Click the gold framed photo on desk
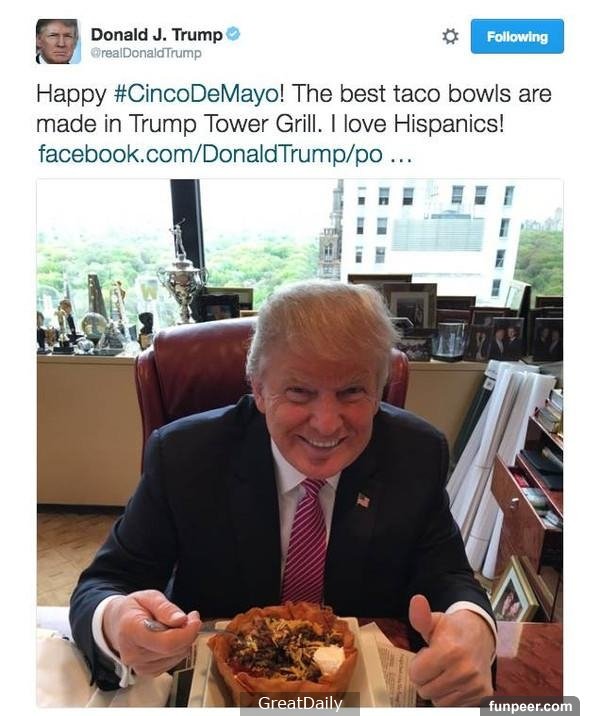This screenshot has height=716, width=600. pos(513,590)
